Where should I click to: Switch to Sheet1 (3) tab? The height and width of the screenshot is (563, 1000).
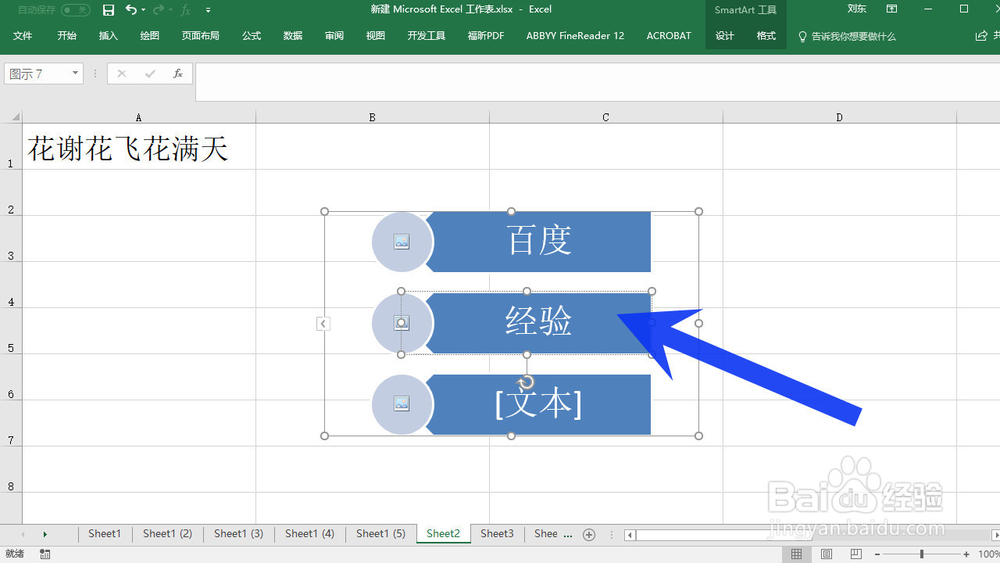(239, 534)
